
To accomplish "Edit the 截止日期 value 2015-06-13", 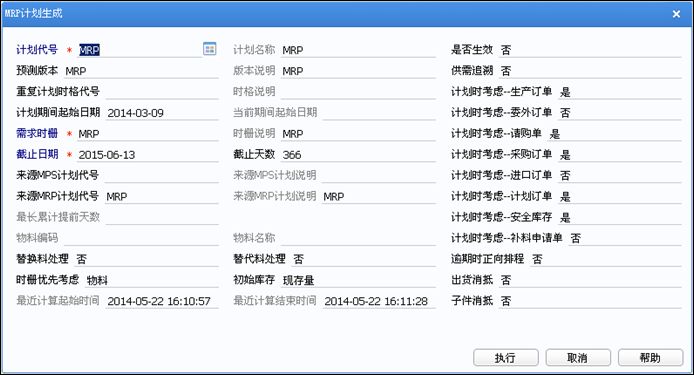I will [x=148, y=155].
